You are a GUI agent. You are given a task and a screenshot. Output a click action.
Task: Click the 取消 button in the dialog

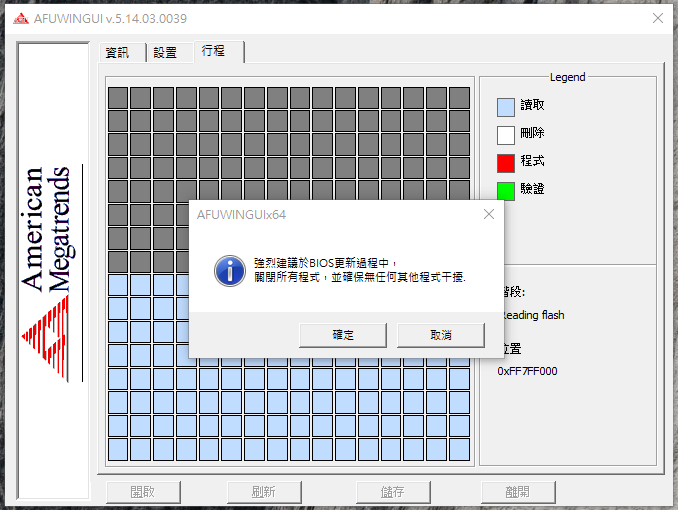click(441, 335)
